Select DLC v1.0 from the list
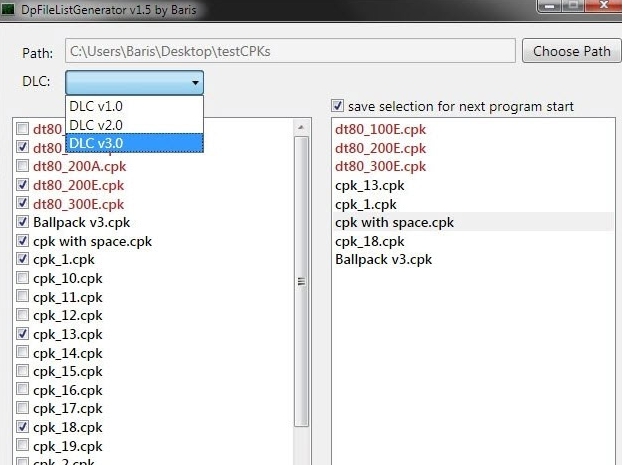The height and width of the screenshot is (465, 623). [134, 106]
